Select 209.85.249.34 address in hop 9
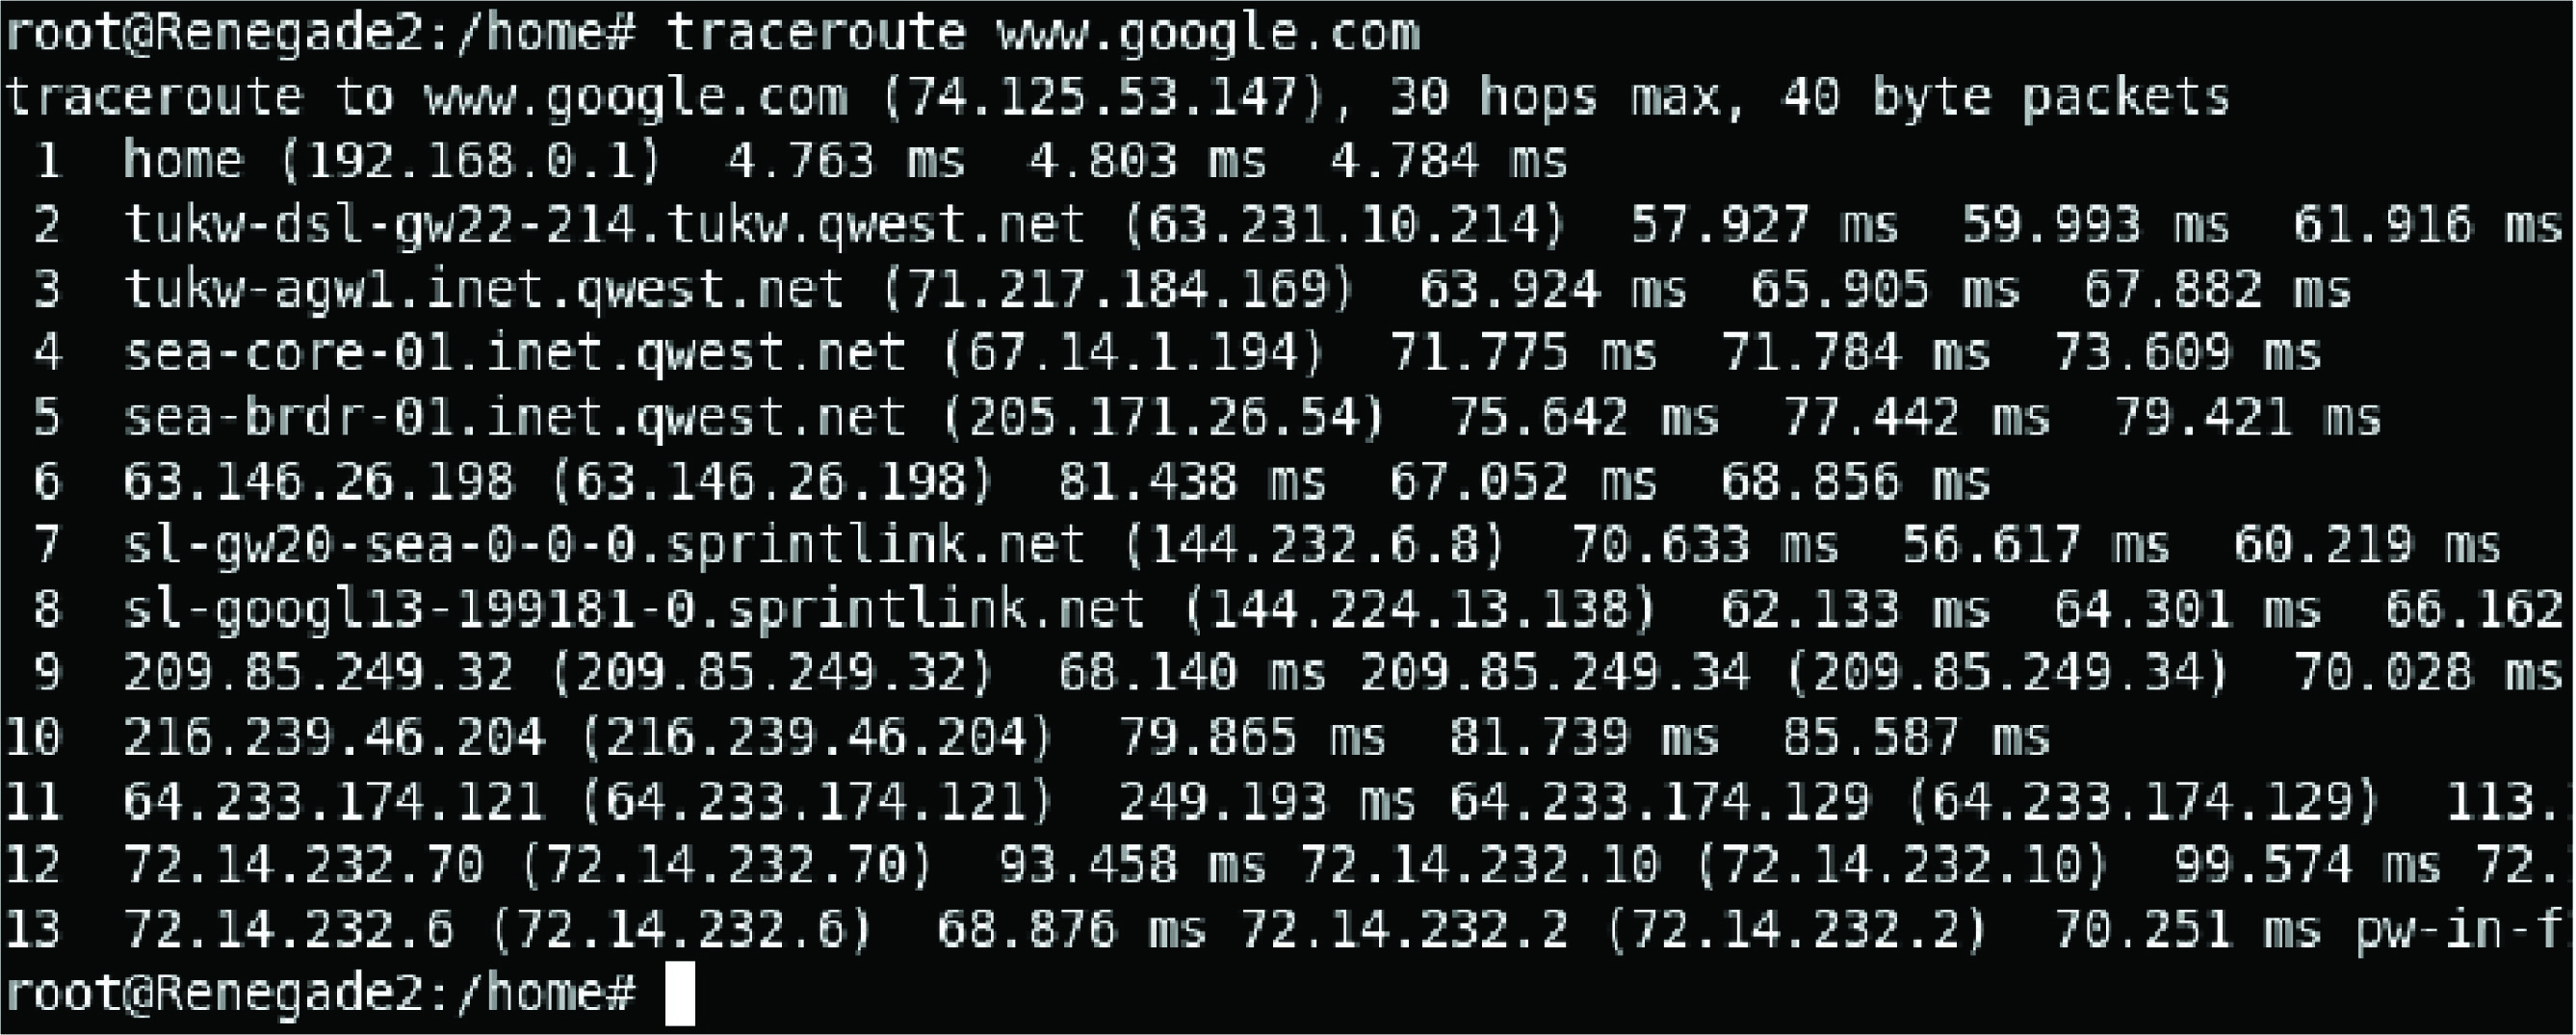The width and height of the screenshot is (2576, 1035). coord(1555,673)
